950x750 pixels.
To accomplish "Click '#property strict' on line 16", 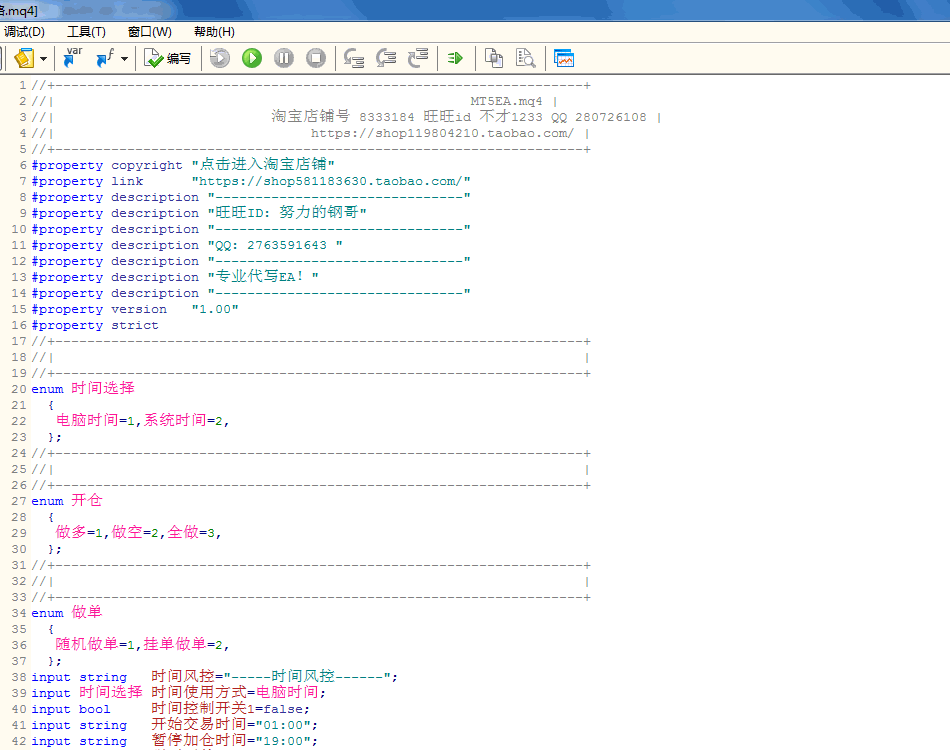I will (x=95, y=325).
